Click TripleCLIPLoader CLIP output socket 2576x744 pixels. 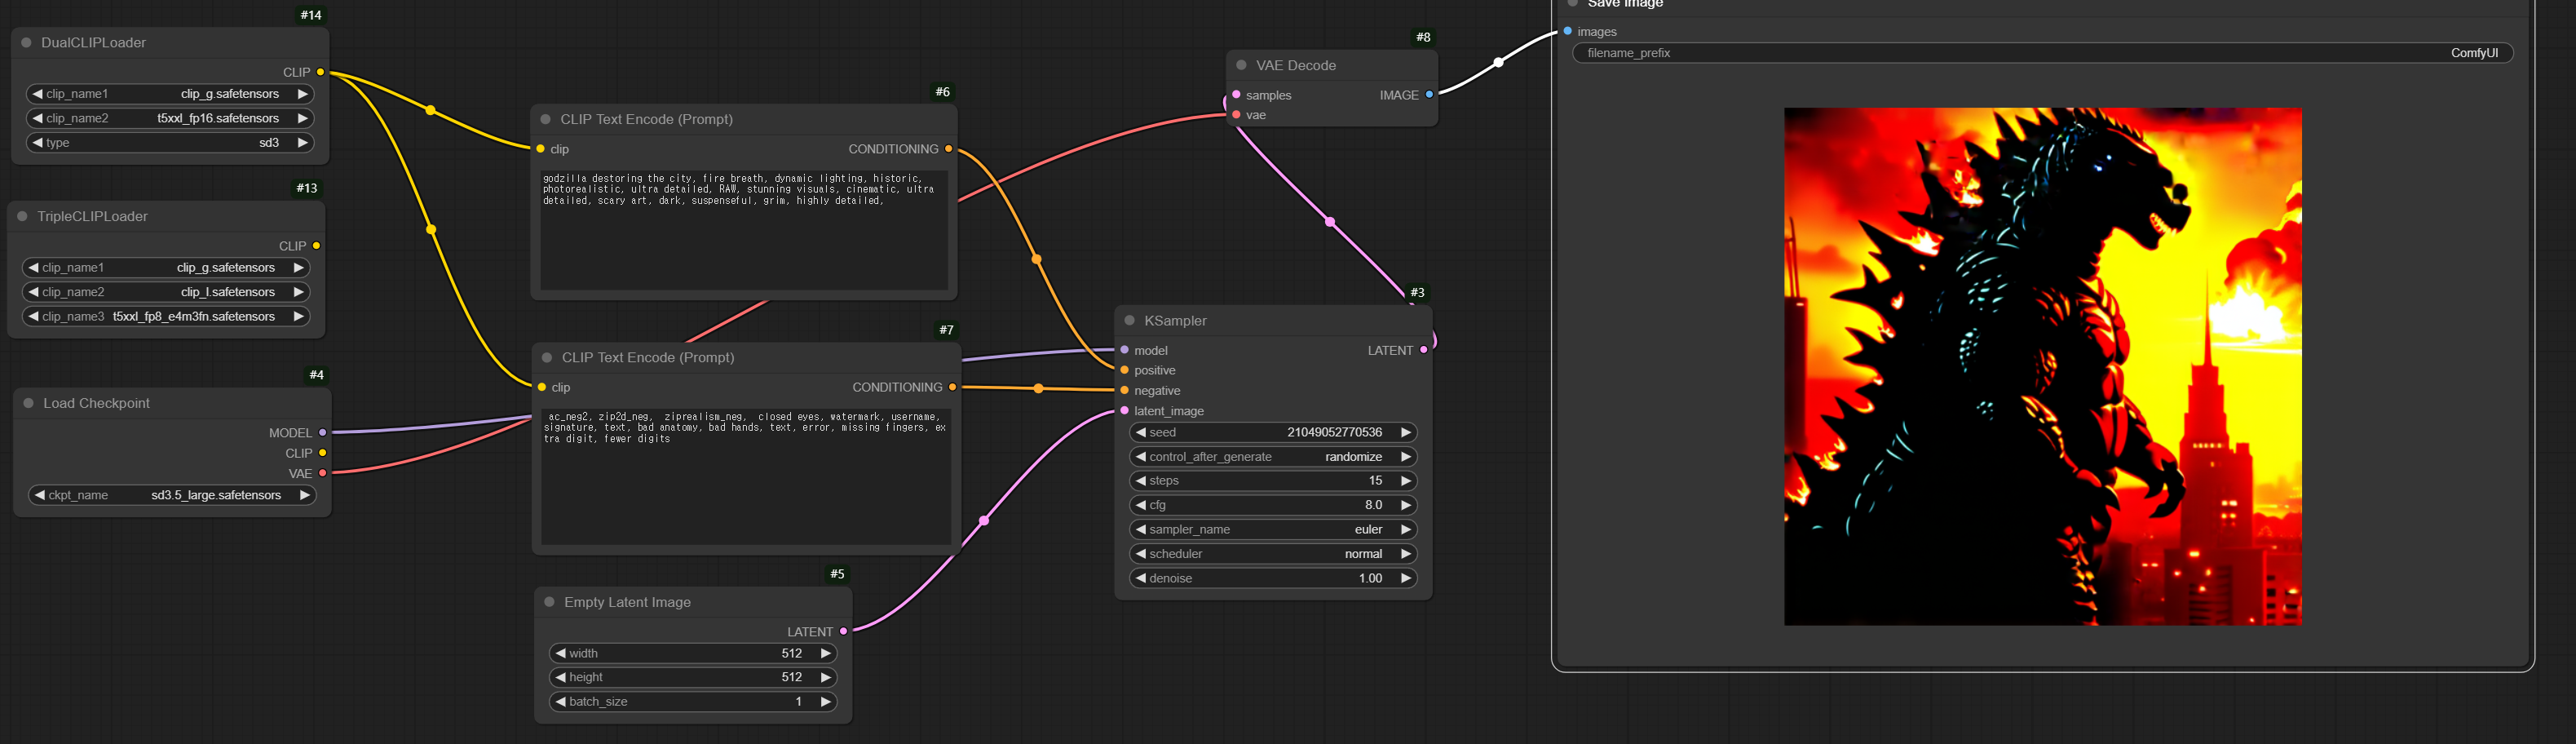coord(316,246)
